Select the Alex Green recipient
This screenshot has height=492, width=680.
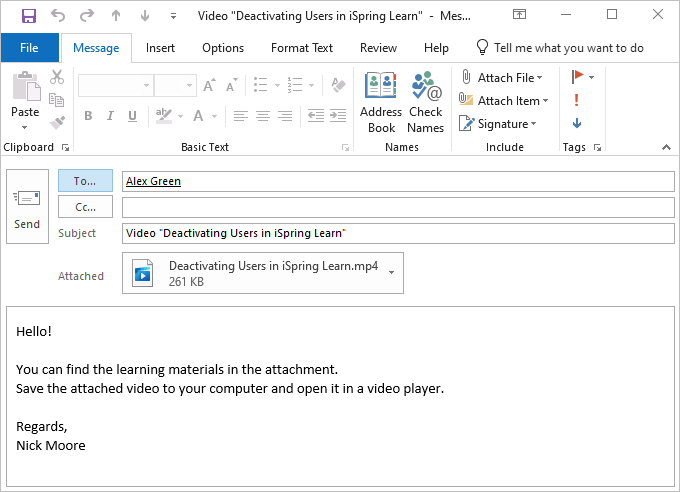154,181
